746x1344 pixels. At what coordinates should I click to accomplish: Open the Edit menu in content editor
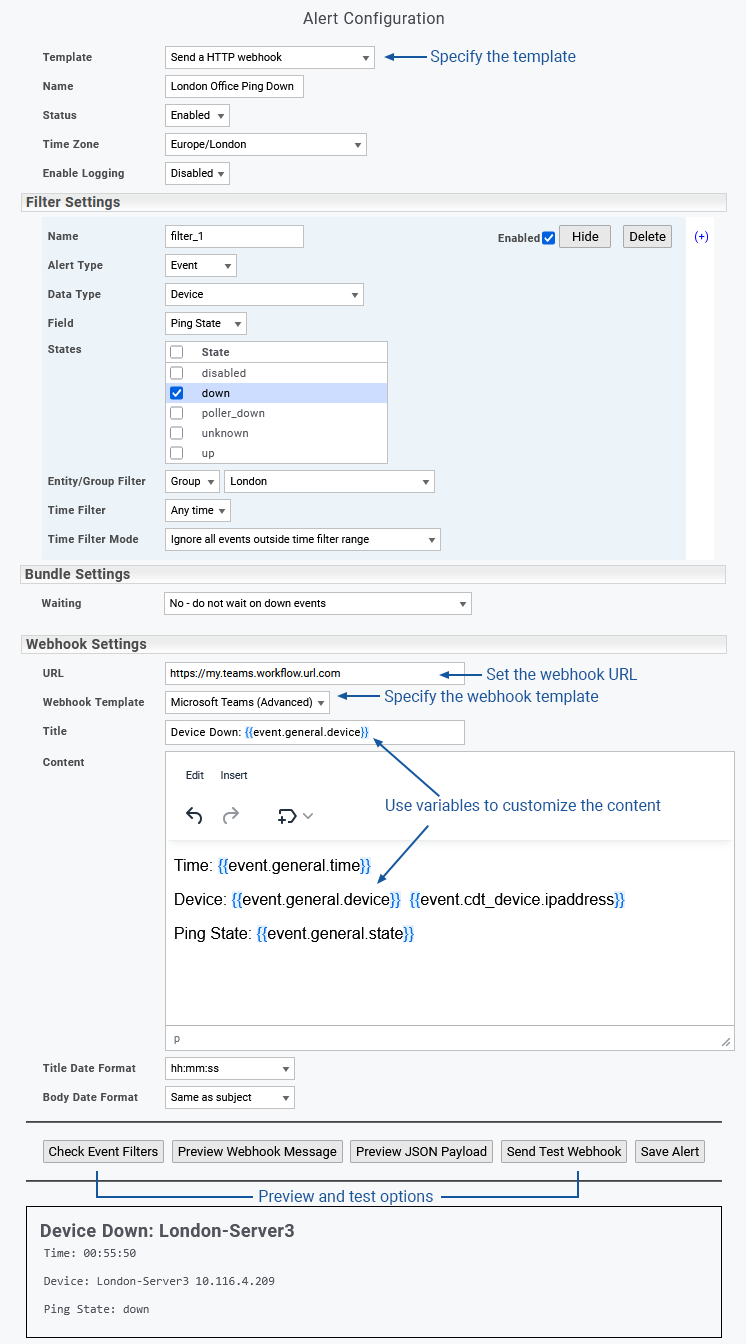[195, 775]
